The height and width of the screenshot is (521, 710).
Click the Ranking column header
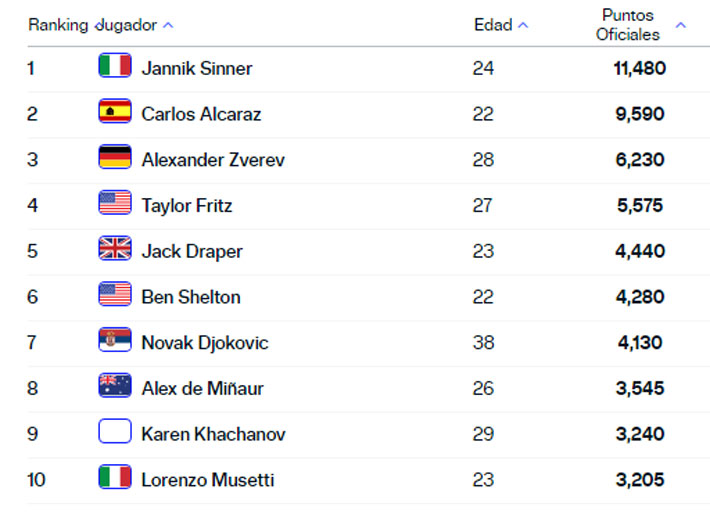tap(58, 25)
